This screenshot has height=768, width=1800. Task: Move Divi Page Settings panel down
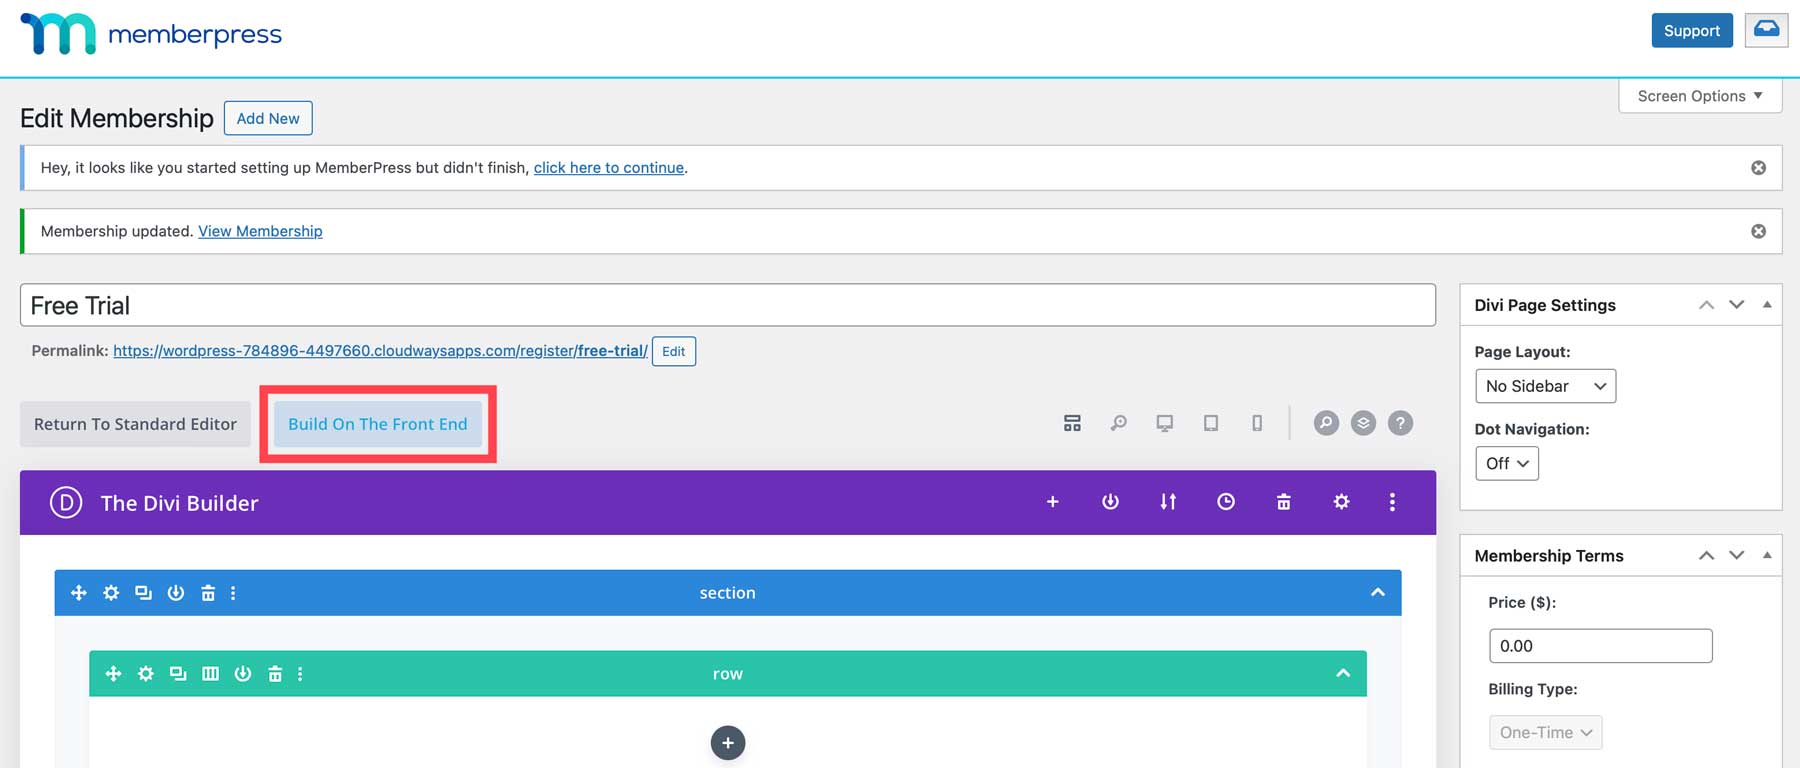click(x=1737, y=305)
